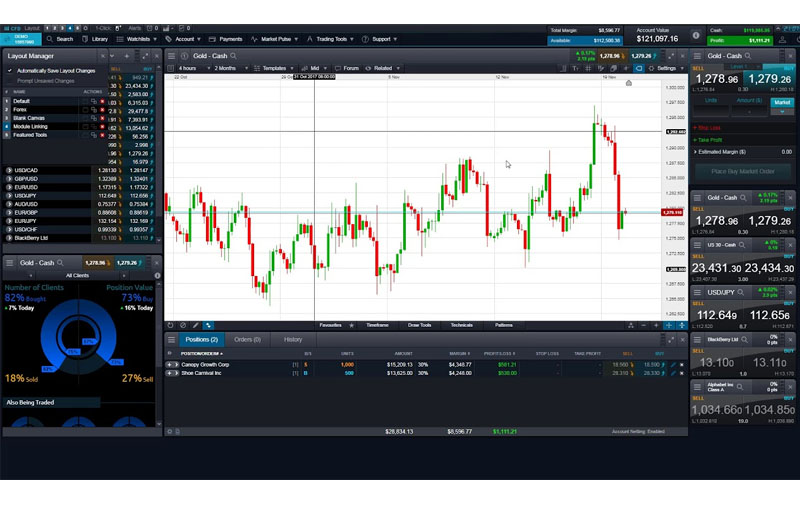Open the Patterns tab below chart
The image size is (800, 513).
504,325
